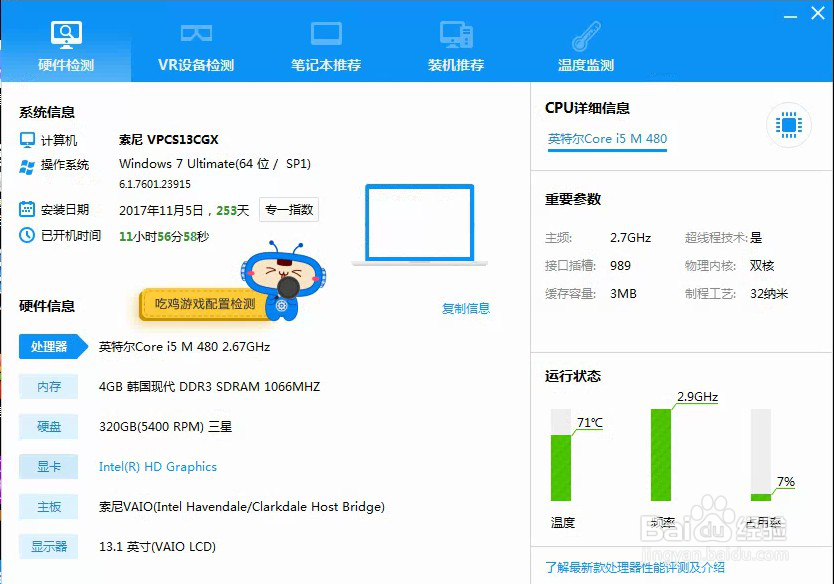The image size is (834, 584).
Task: Select the 显示器 monitor category
Action: click(48, 547)
